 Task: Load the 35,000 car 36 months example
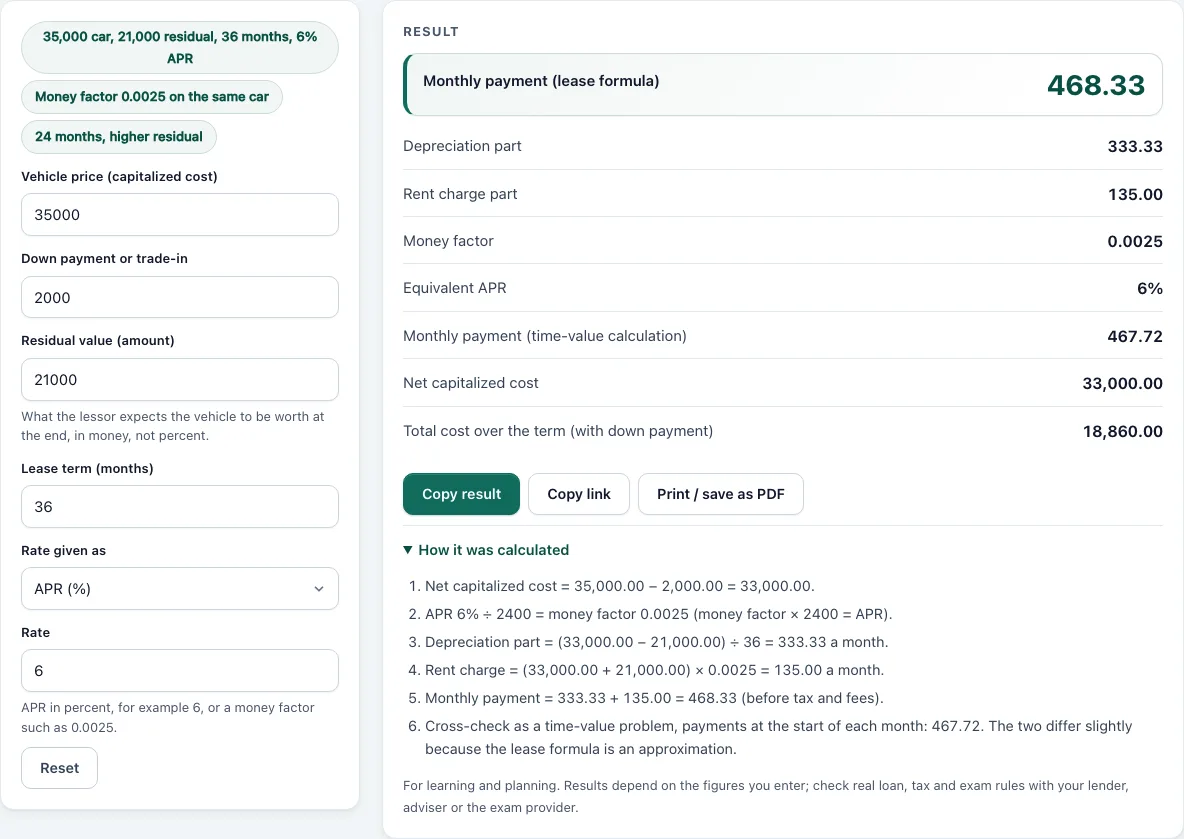pos(180,48)
